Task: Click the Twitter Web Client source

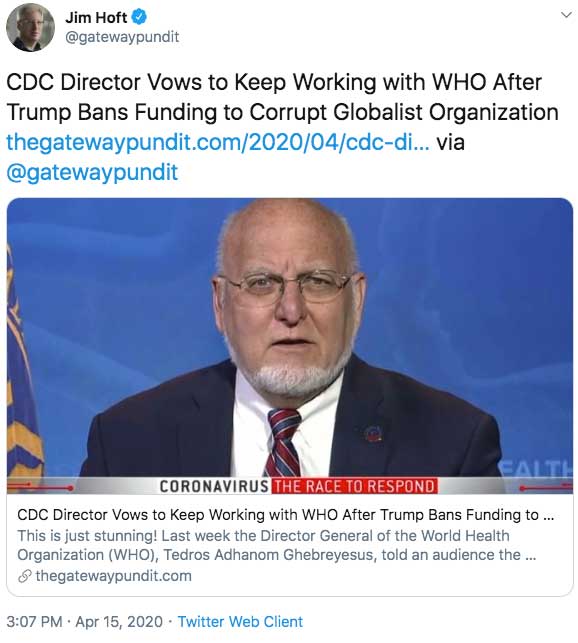Action: click(240, 622)
